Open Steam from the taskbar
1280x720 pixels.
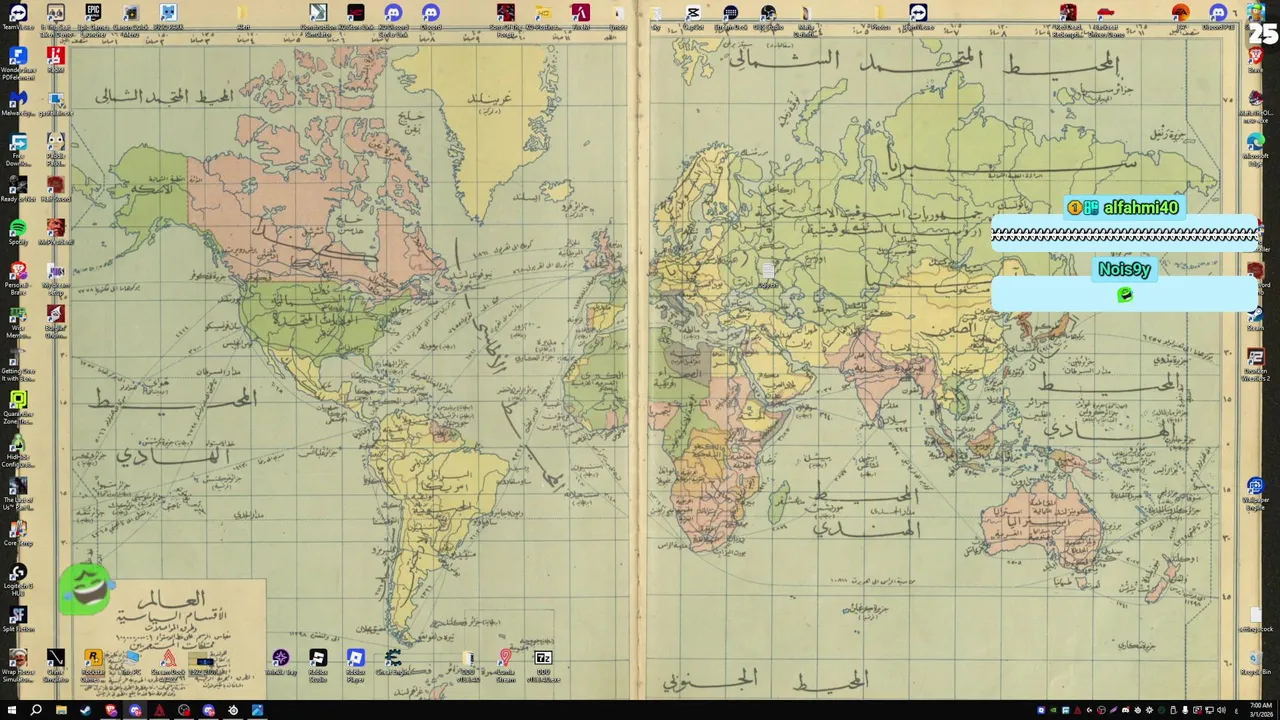pos(86,710)
